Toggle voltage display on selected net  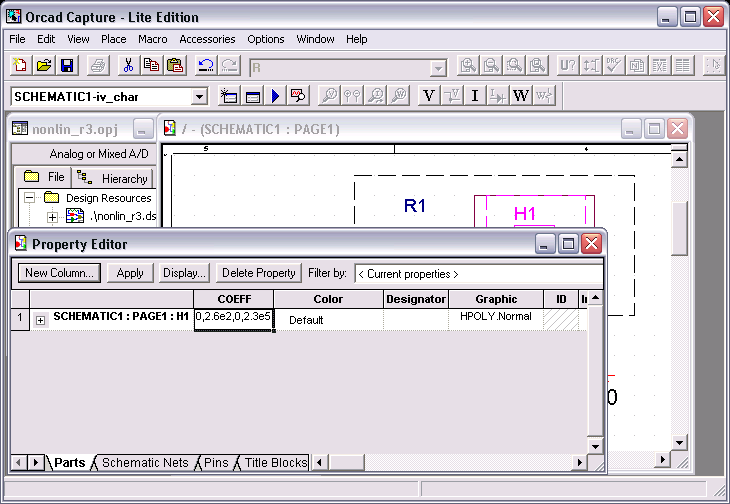pyautogui.click(x=452, y=96)
